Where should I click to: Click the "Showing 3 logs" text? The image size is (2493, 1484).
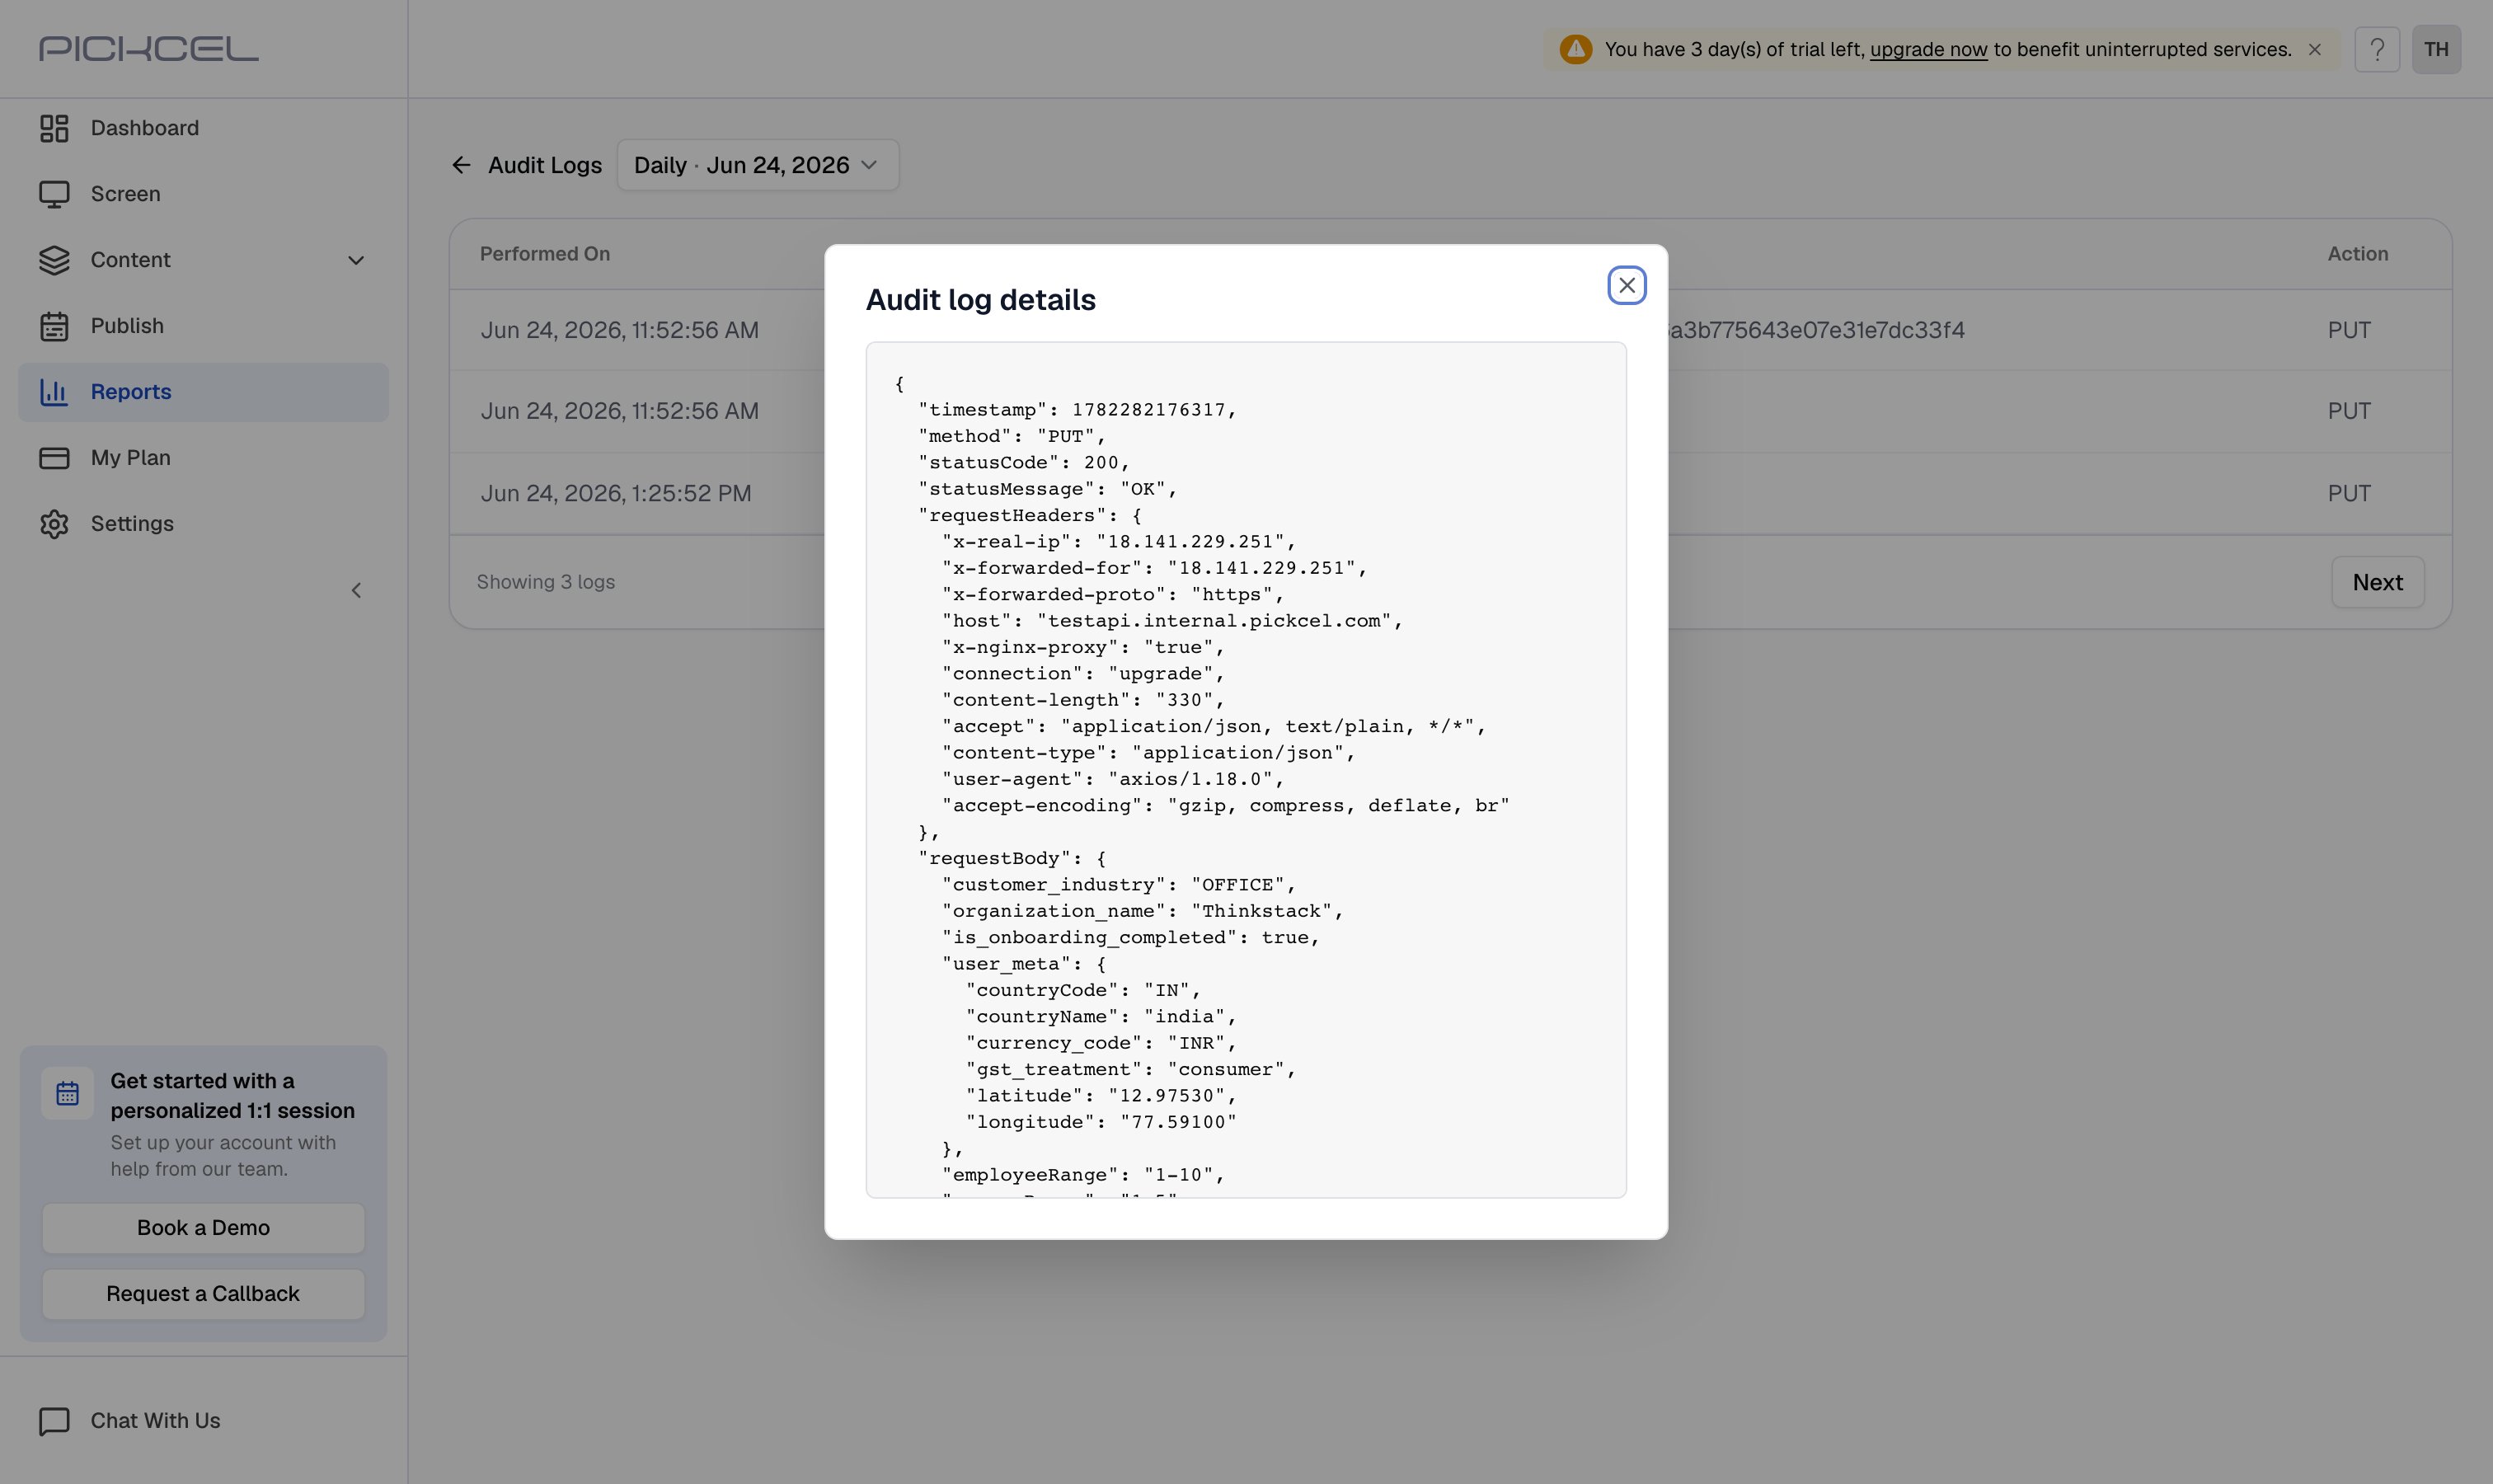pos(545,582)
